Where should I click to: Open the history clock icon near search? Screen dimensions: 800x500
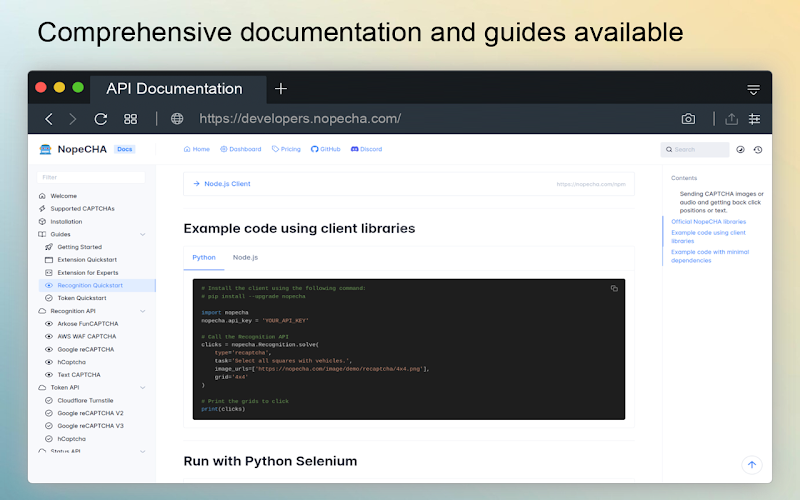[x=758, y=149]
